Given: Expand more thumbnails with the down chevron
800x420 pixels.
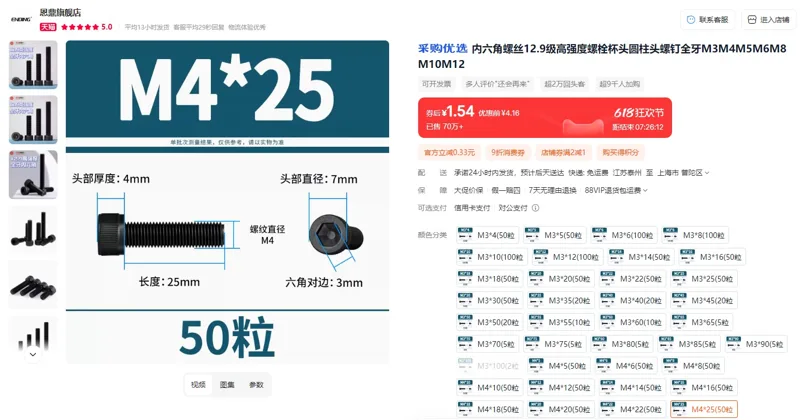Looking at the screenshot, I should point(33,354).
